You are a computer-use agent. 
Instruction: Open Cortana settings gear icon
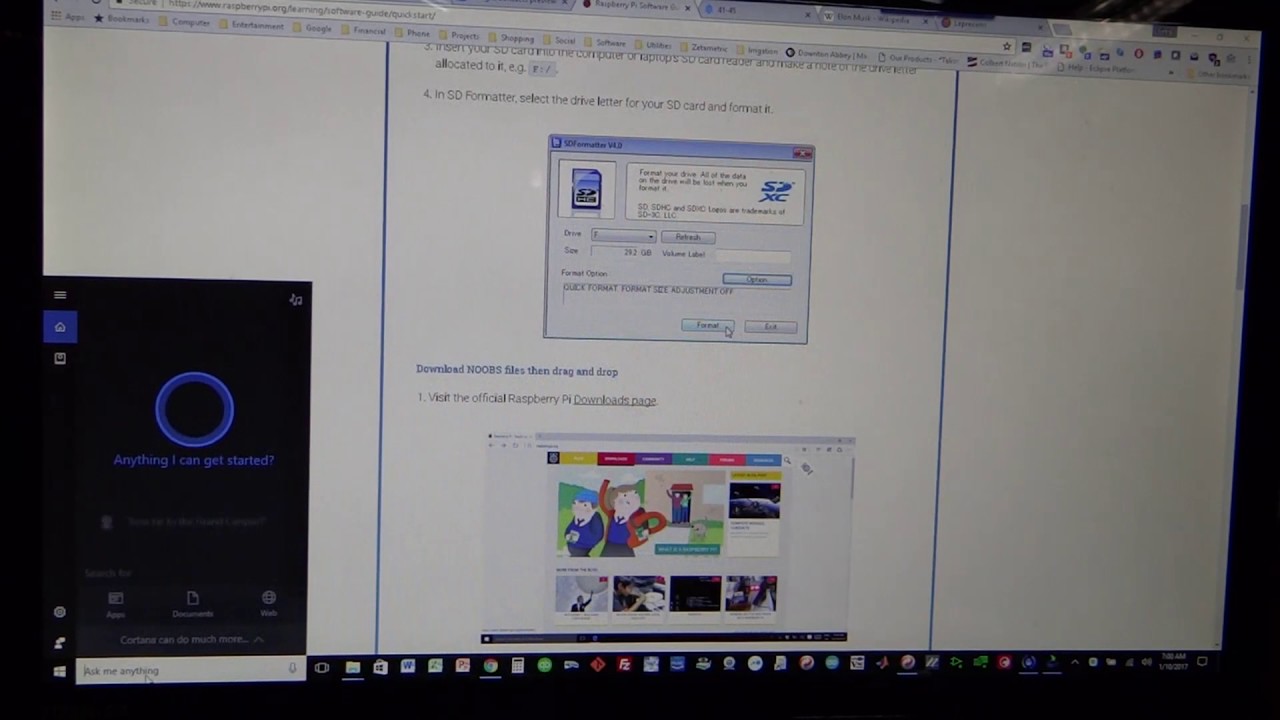click(60, 612)
